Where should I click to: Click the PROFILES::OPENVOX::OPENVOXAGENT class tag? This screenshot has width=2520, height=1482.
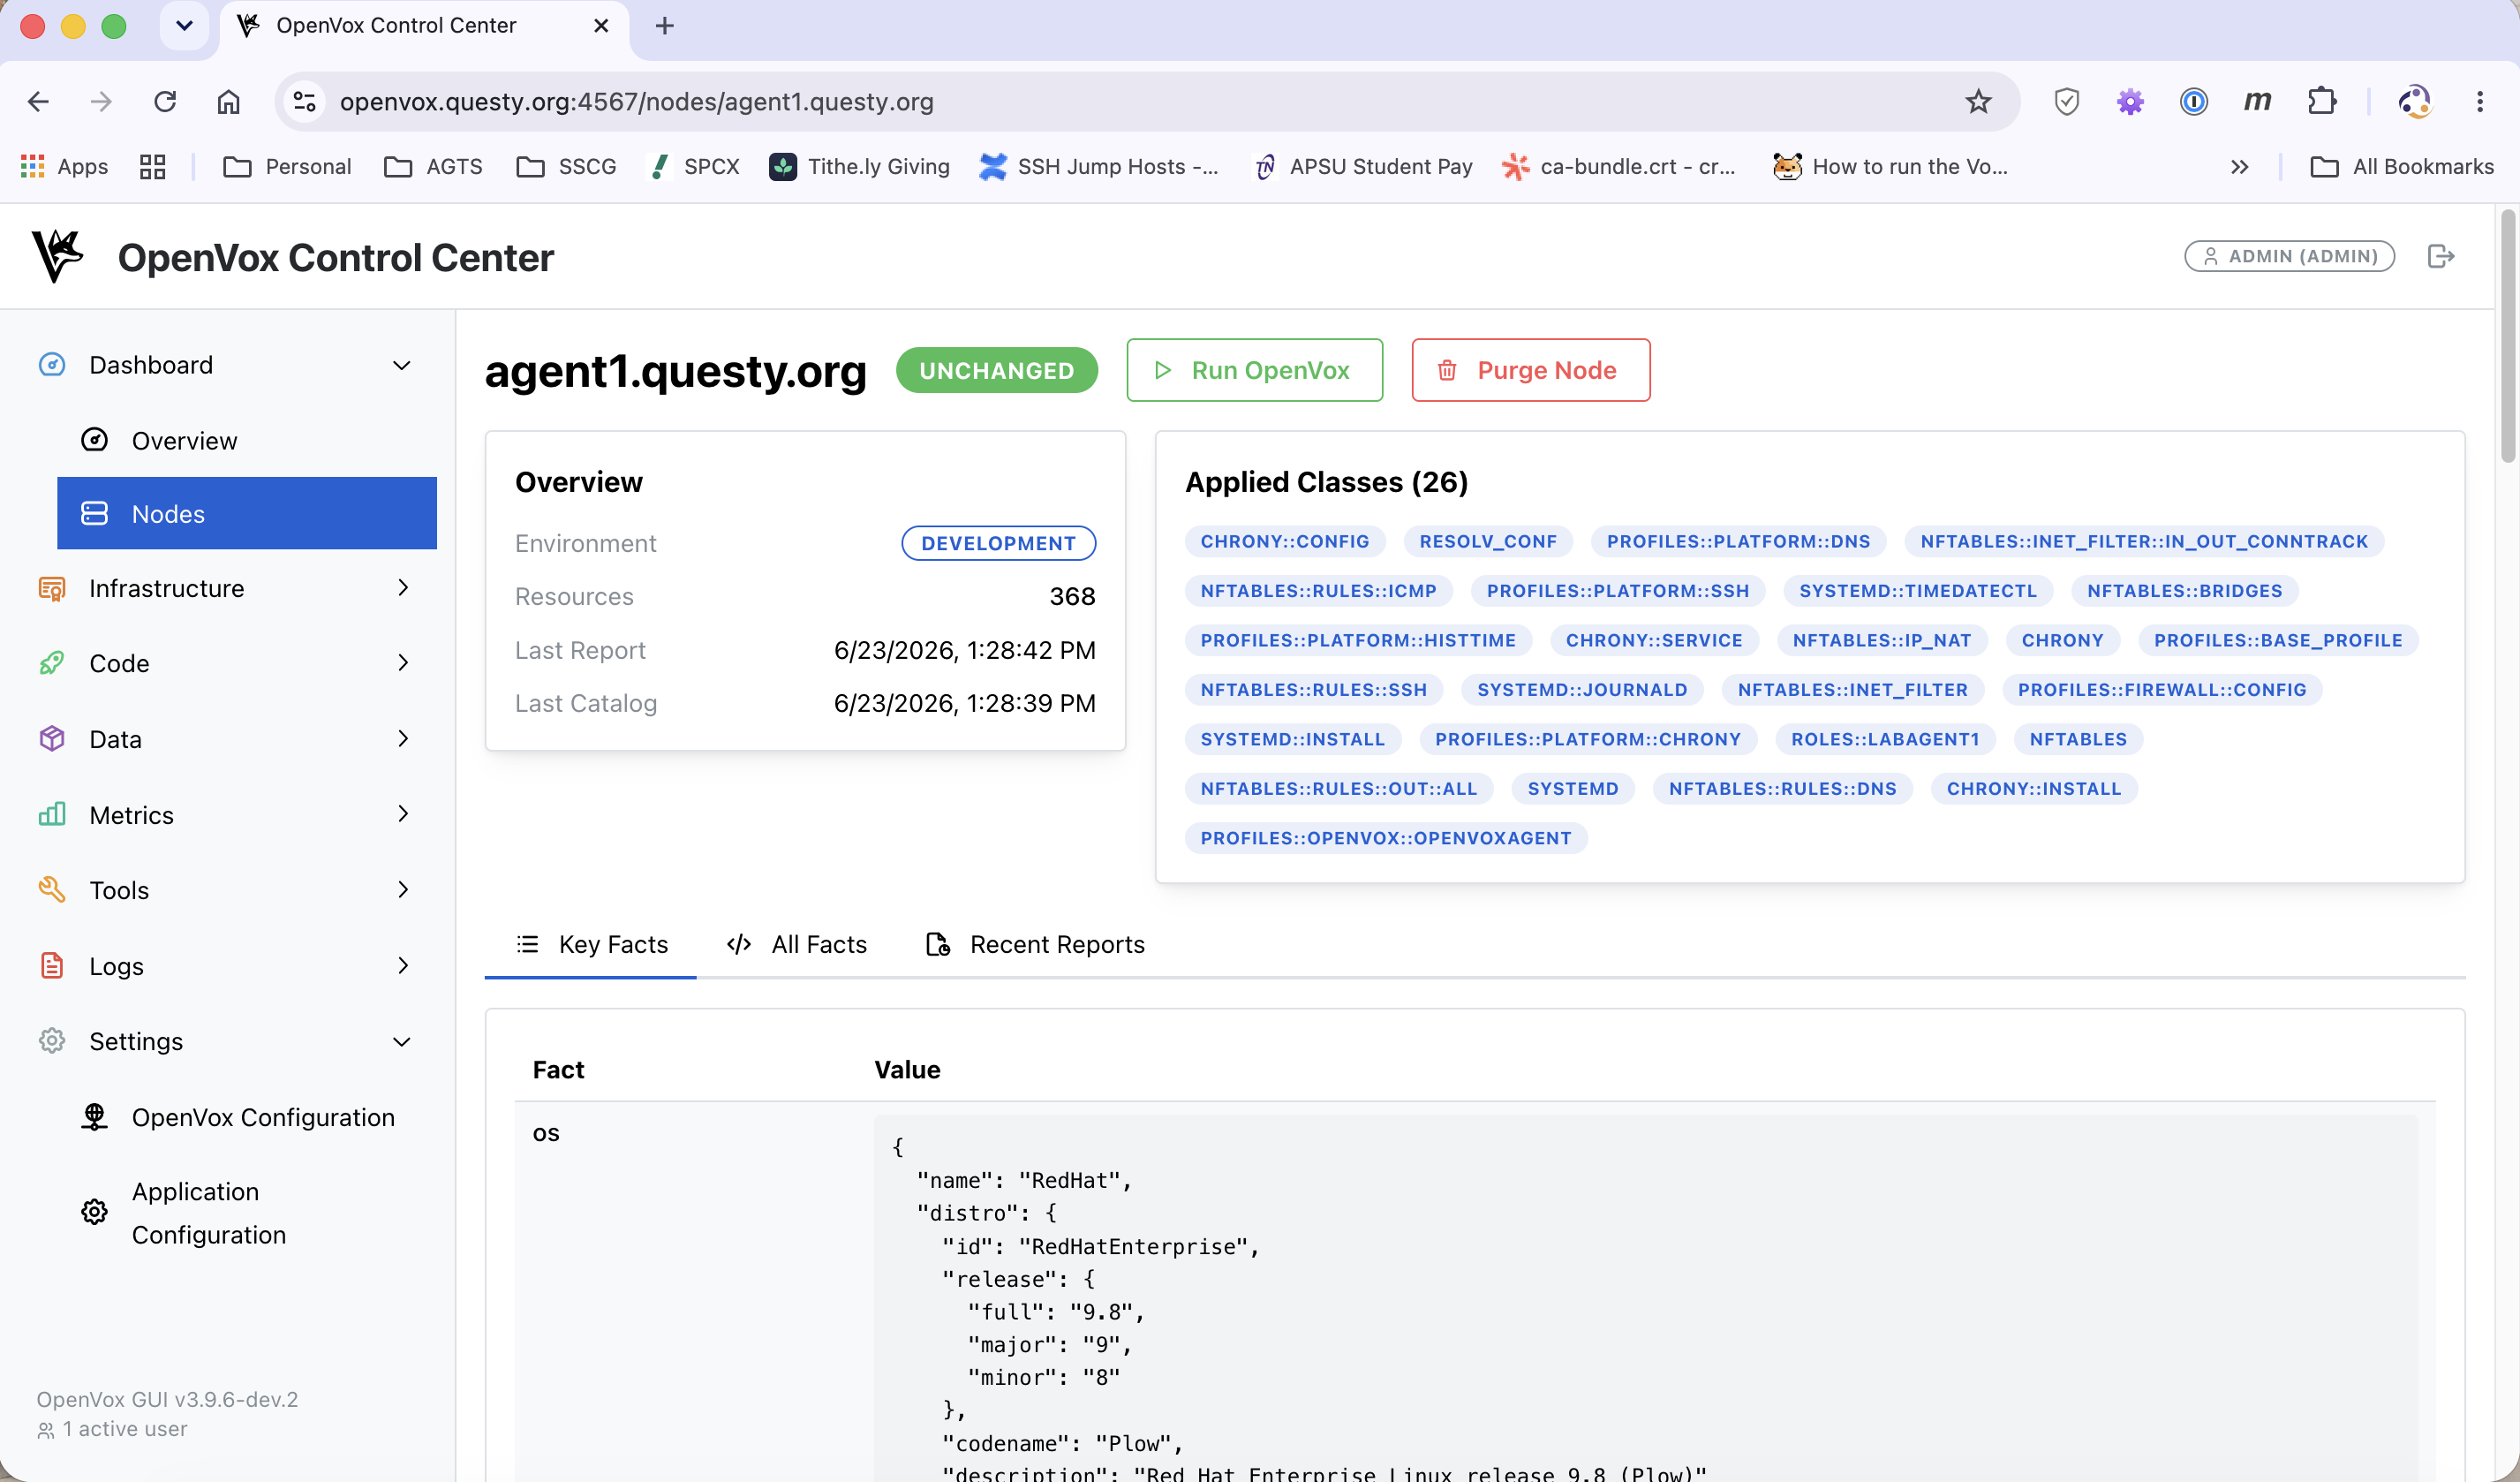1386,838
